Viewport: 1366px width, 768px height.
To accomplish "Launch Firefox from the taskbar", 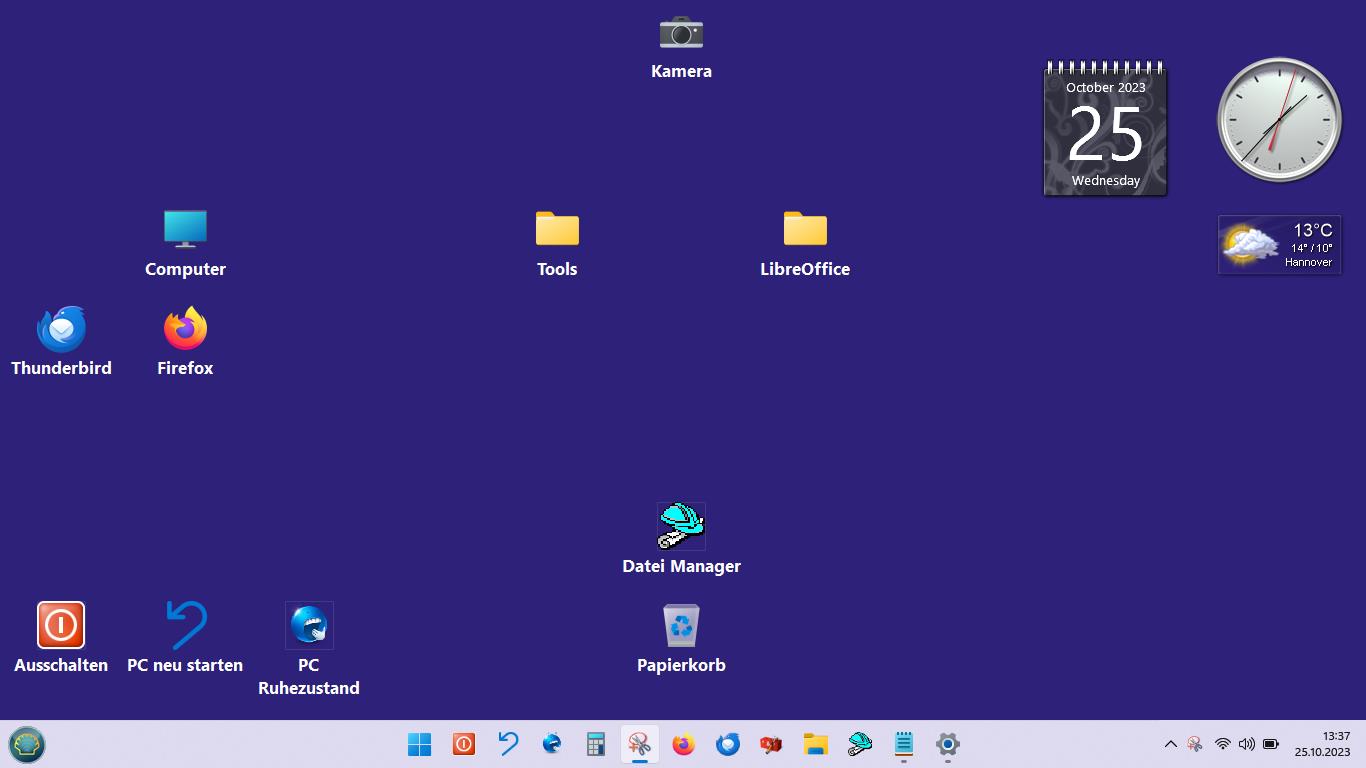I will tap(684, 744).
